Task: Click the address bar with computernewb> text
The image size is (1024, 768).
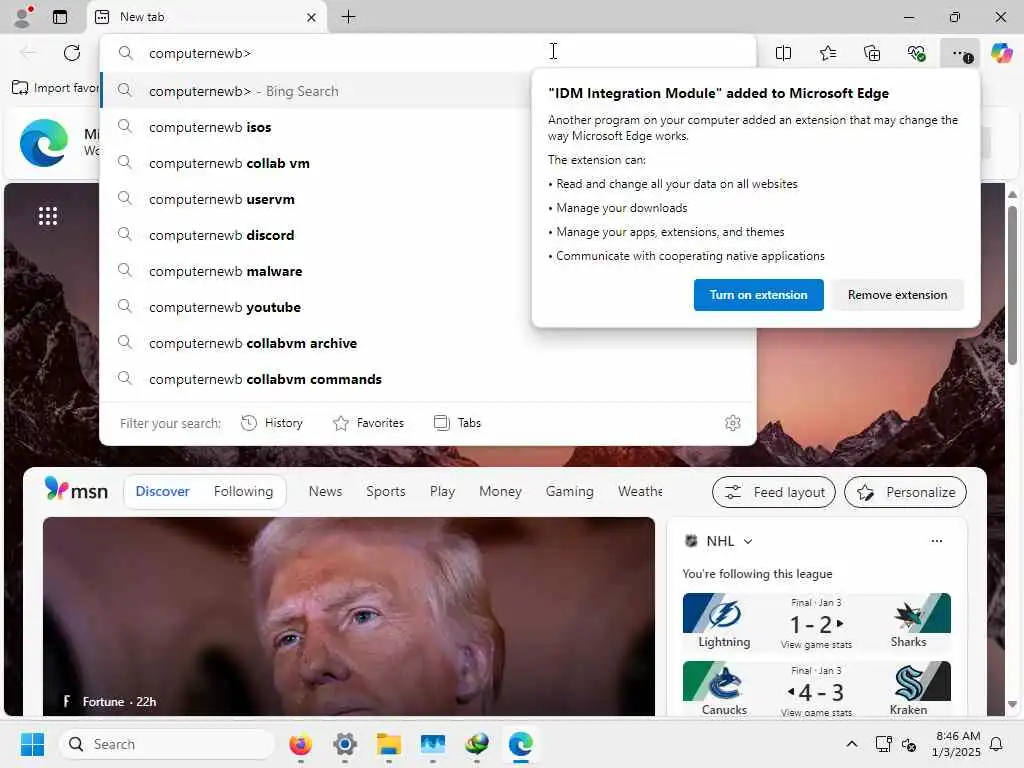Action: [428, 53]
